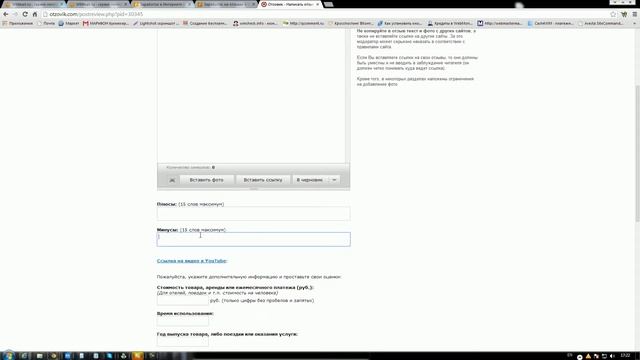640x360 pixels.
Task: Click the page vertical scrollbar
Action: pyautogui.click(x=637, y=153)
